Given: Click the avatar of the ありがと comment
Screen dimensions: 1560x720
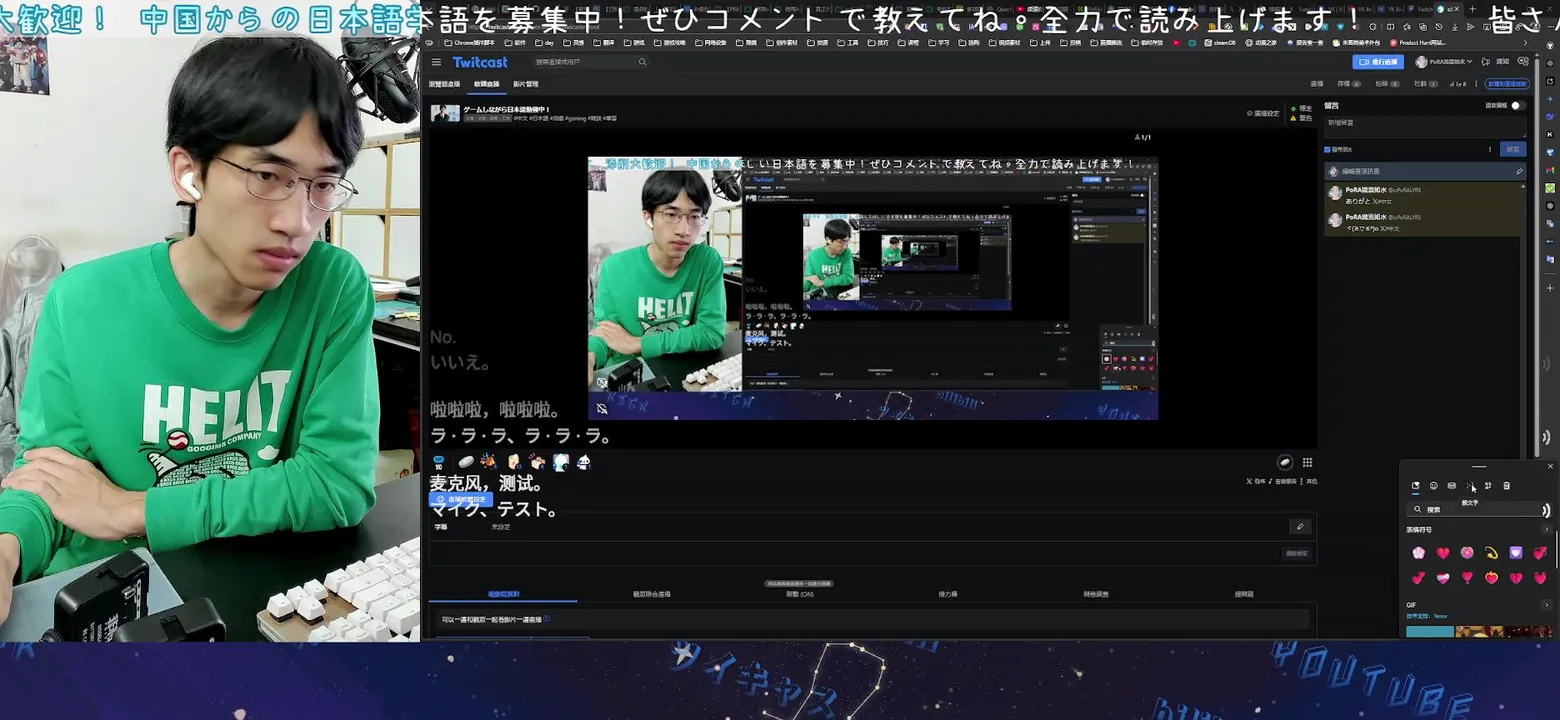Looking at the screenshot, I should 1334,193.
